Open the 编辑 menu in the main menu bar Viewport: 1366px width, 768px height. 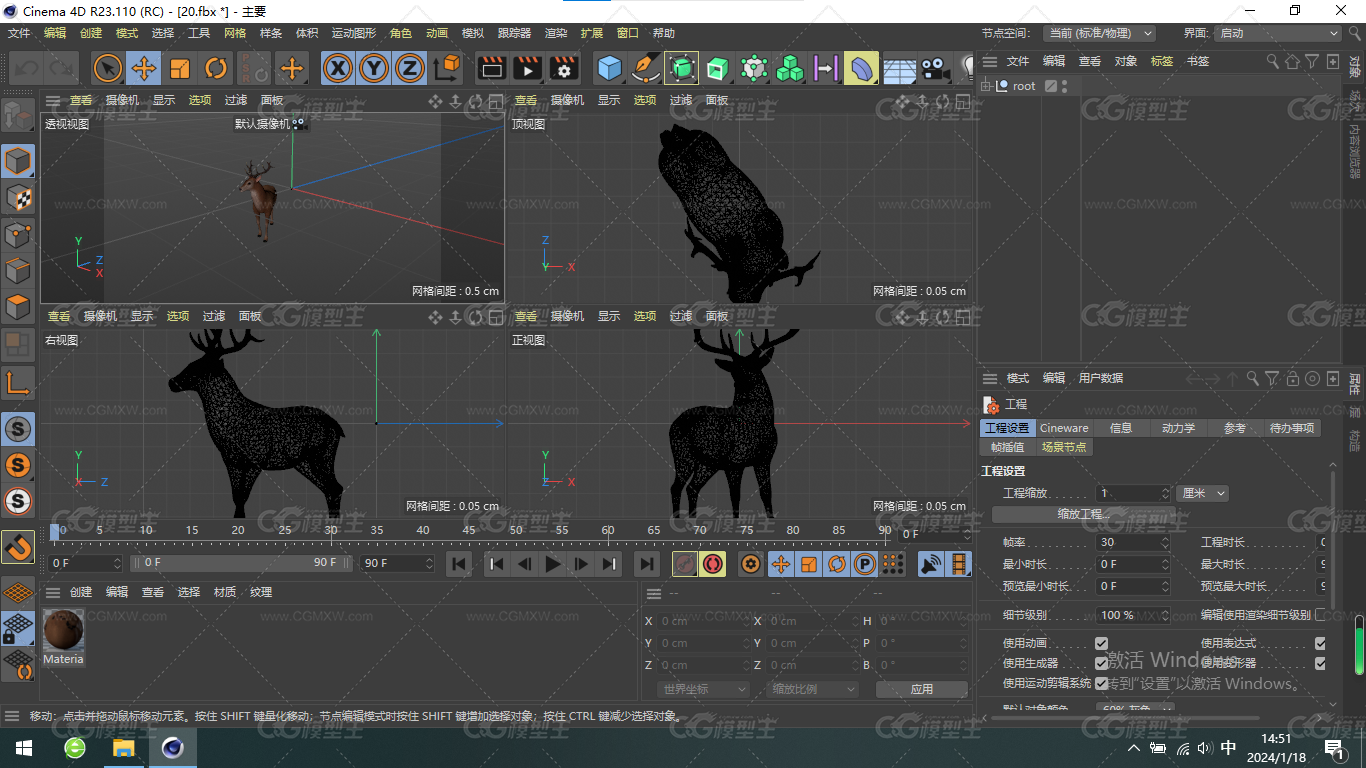click(55, 33)
